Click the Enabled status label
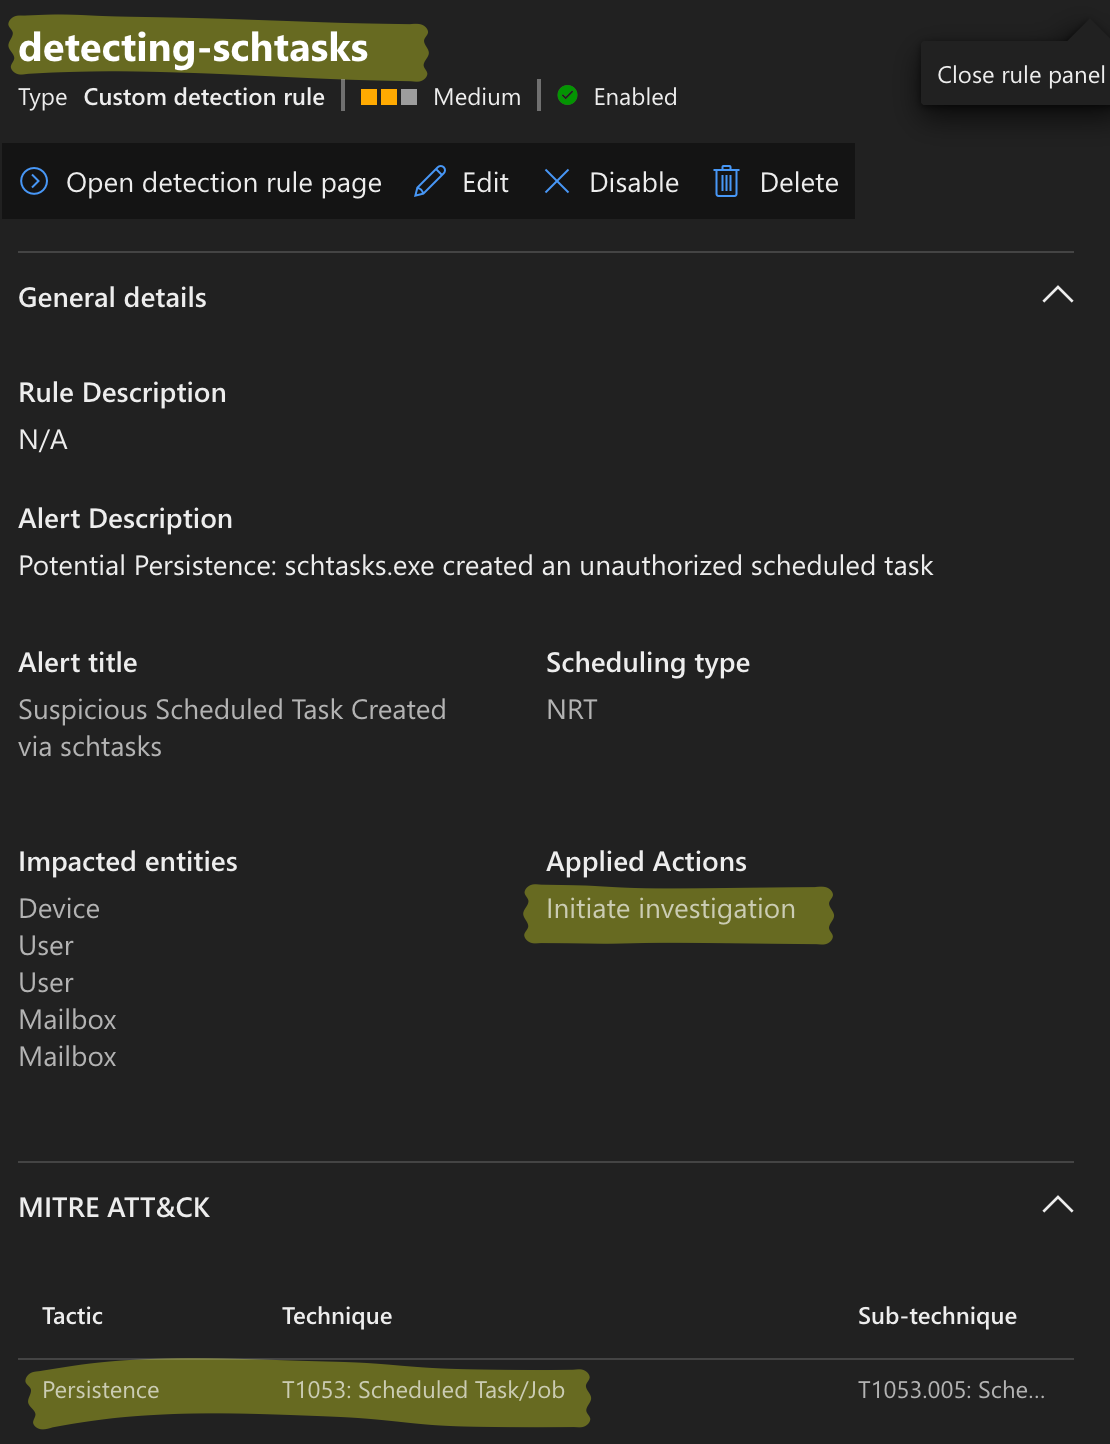The image size is (1110, 1444). click(635, 97)
